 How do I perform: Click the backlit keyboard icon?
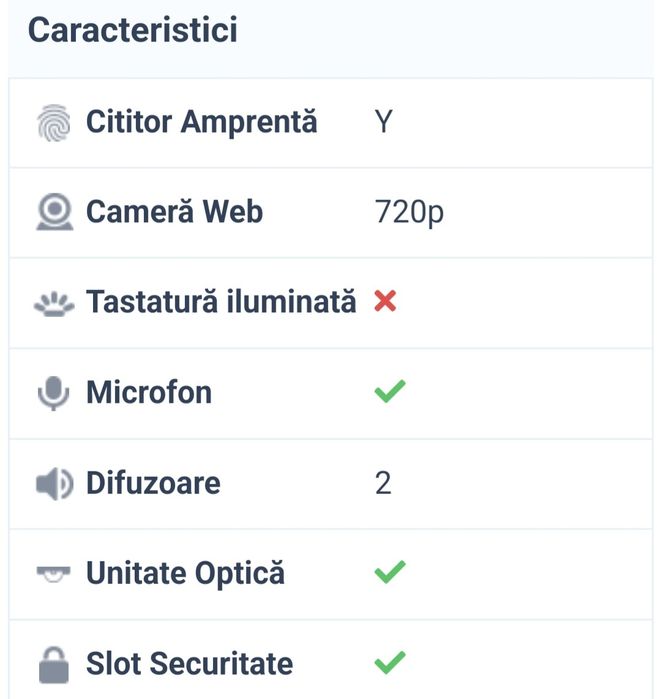point(54,303)
